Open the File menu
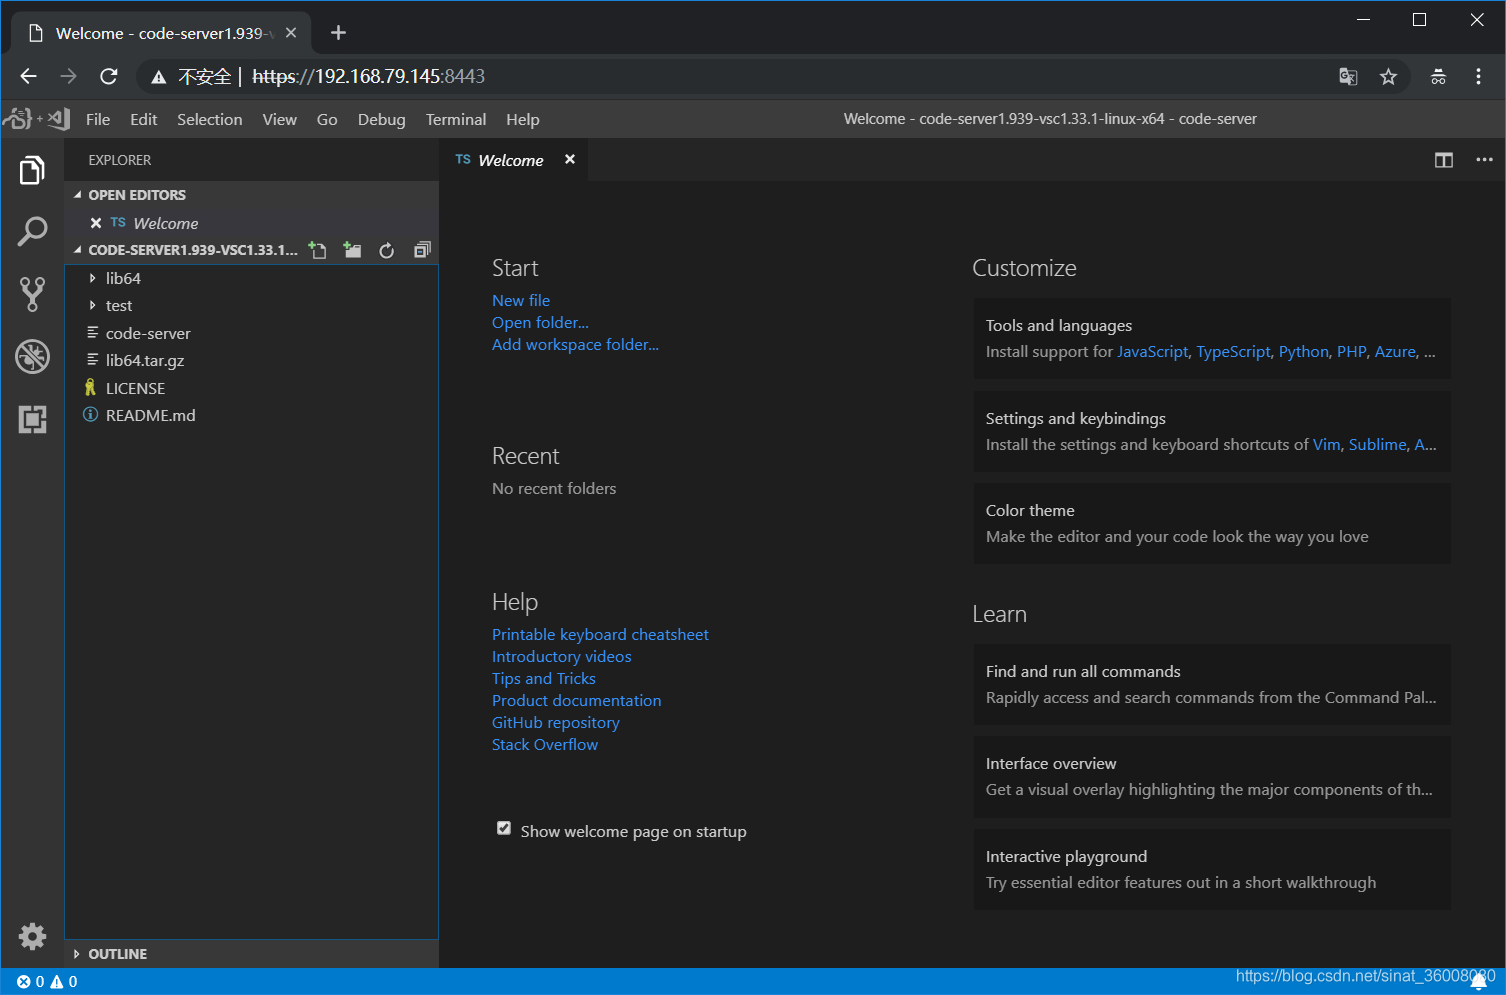 [98, 119]
